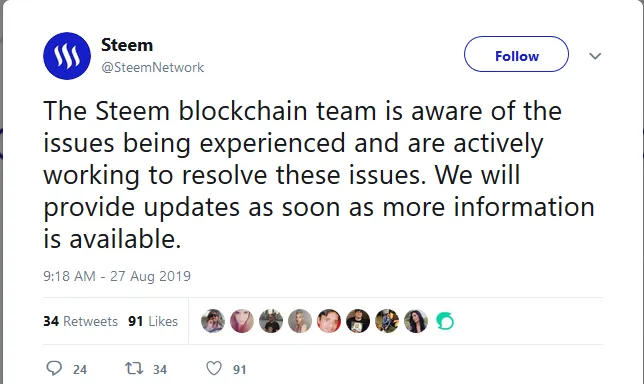Open the second liker's pink-haired avatar
The image size is (644, 384).
point(242,321)
